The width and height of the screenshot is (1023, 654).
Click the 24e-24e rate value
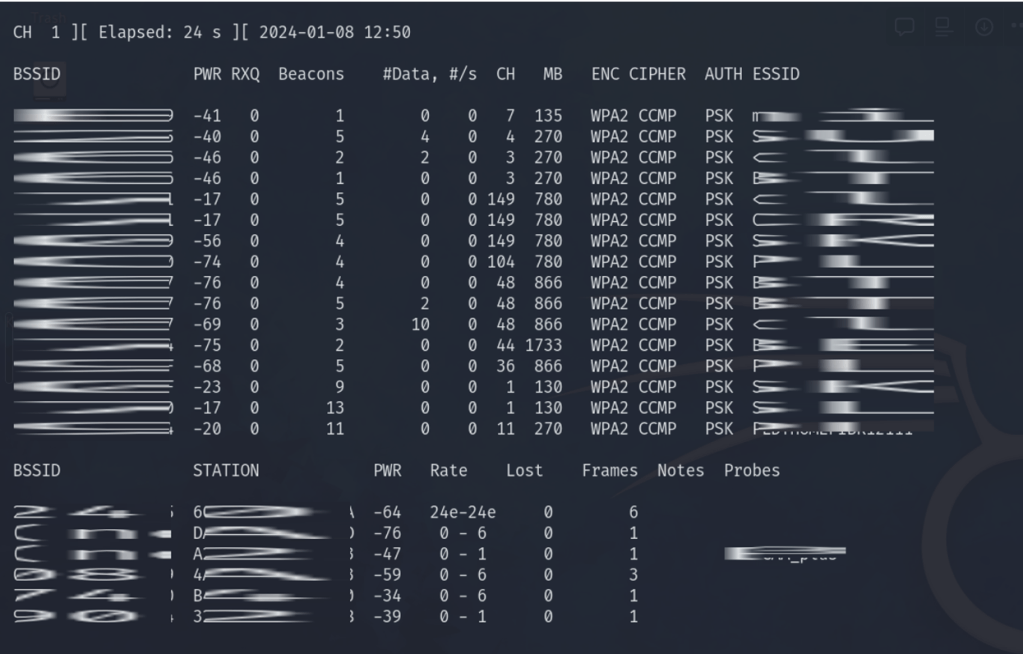pos(462,513)
